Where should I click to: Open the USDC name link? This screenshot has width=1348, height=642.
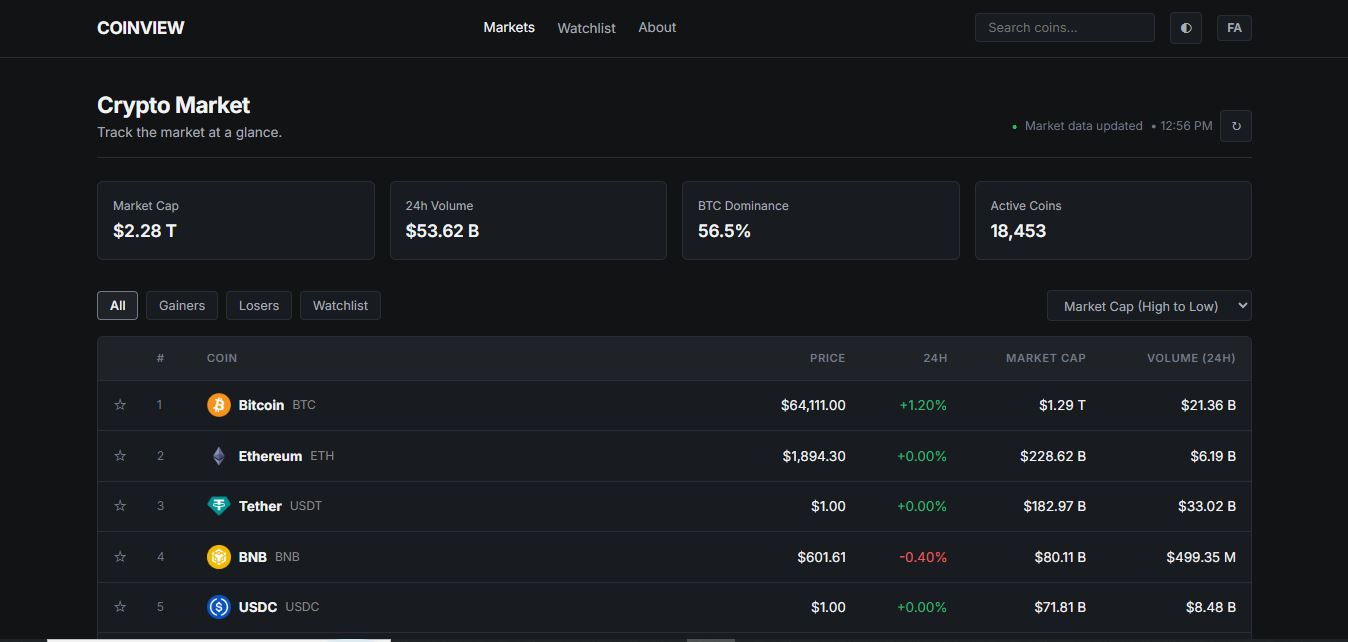click(x=258, y=607)
